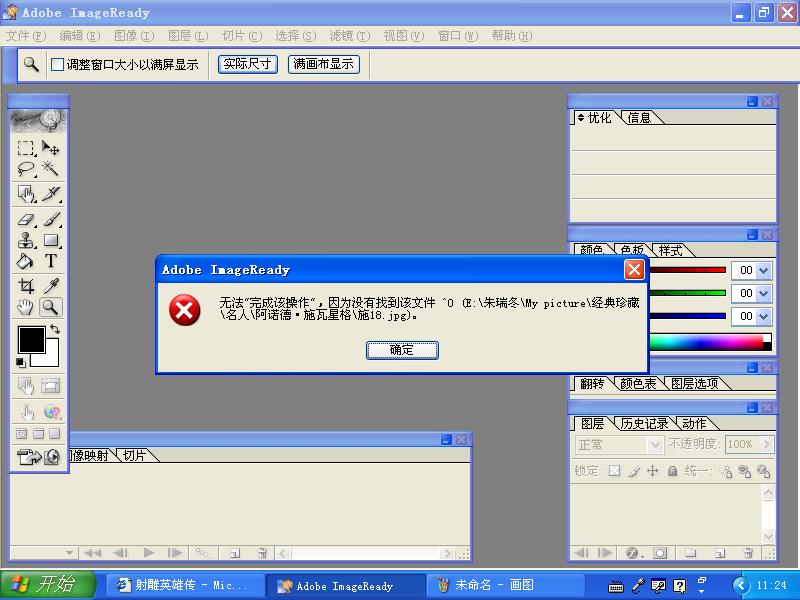
Task: Click the magnifier icon in options bar
Action: pos(32,64)
